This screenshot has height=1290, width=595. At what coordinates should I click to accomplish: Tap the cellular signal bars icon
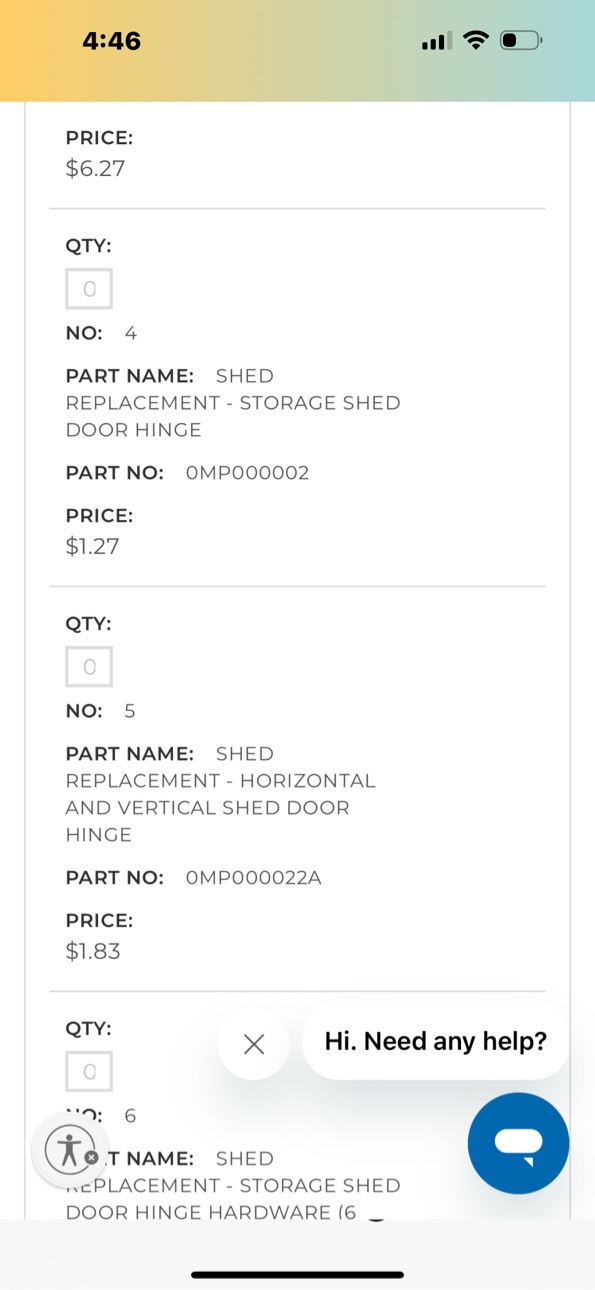pos(435,41)
